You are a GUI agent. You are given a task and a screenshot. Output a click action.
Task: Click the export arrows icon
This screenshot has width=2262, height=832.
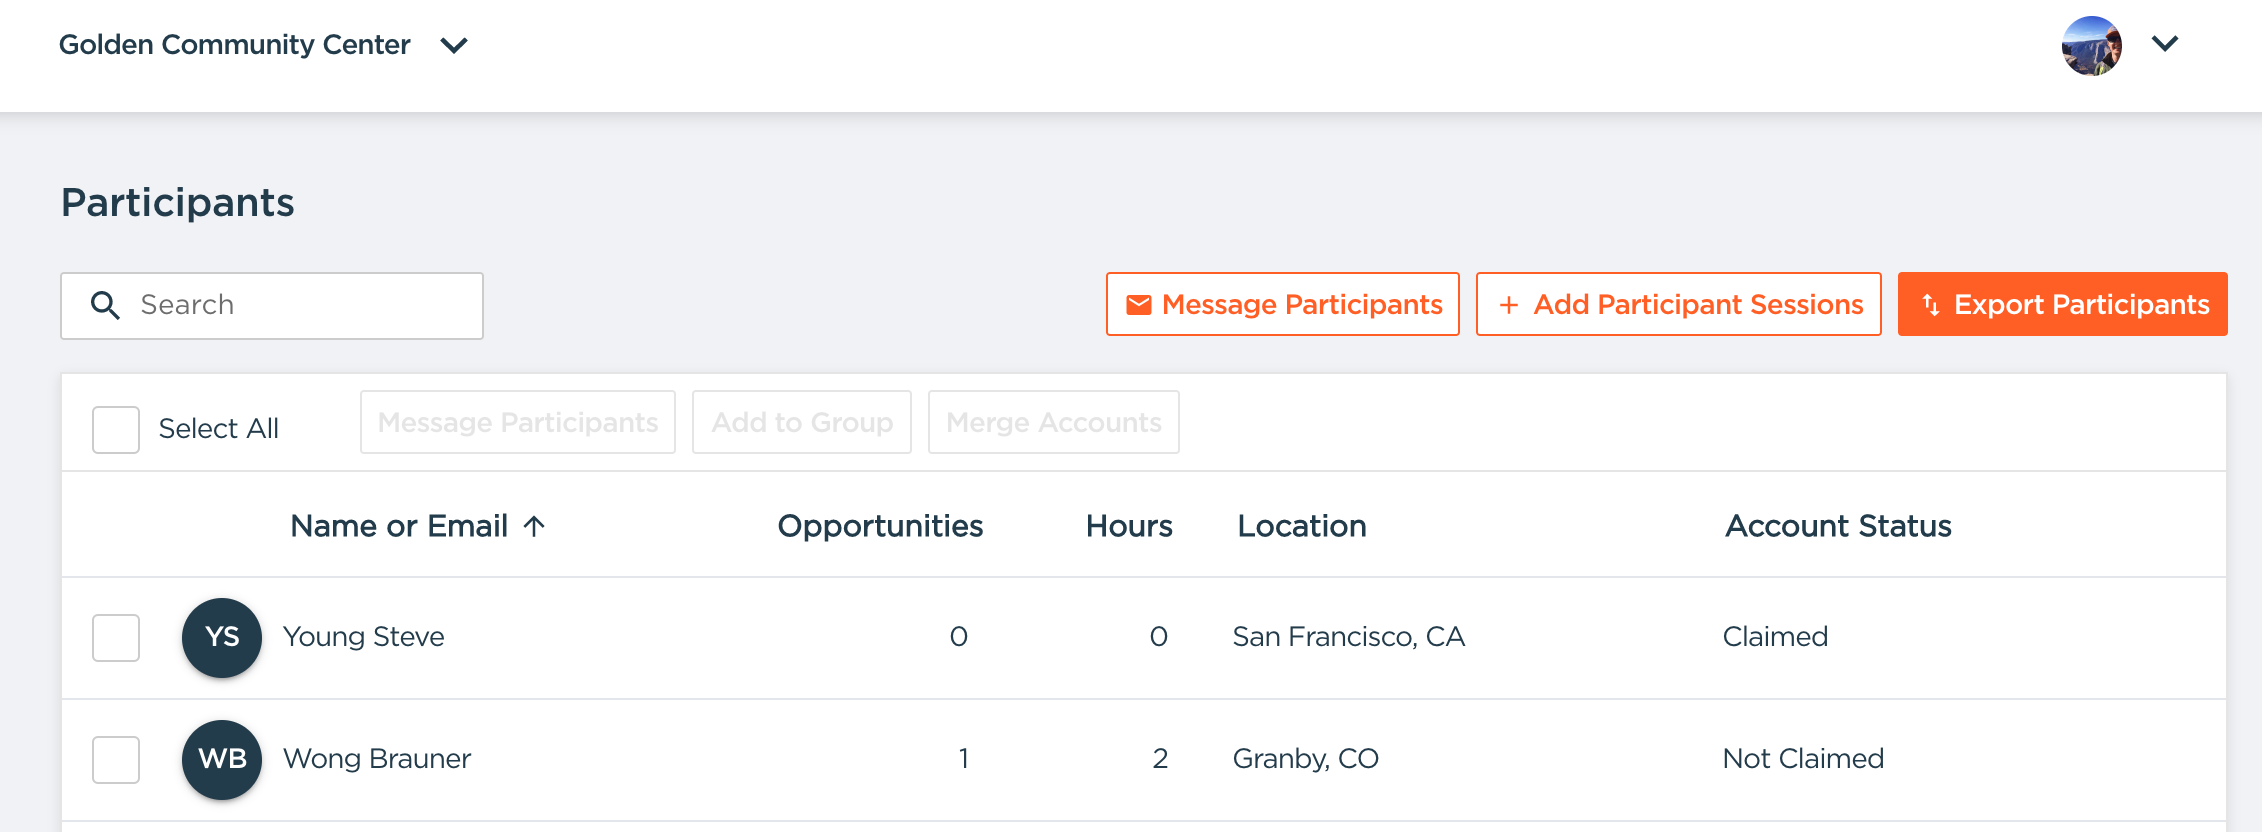[1930, 305]
